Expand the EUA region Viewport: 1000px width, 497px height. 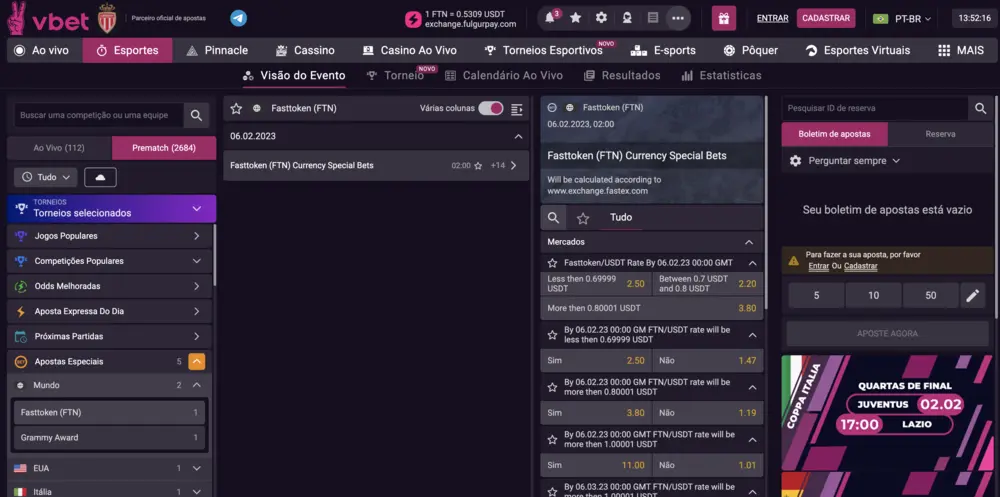tap(196, 468)
